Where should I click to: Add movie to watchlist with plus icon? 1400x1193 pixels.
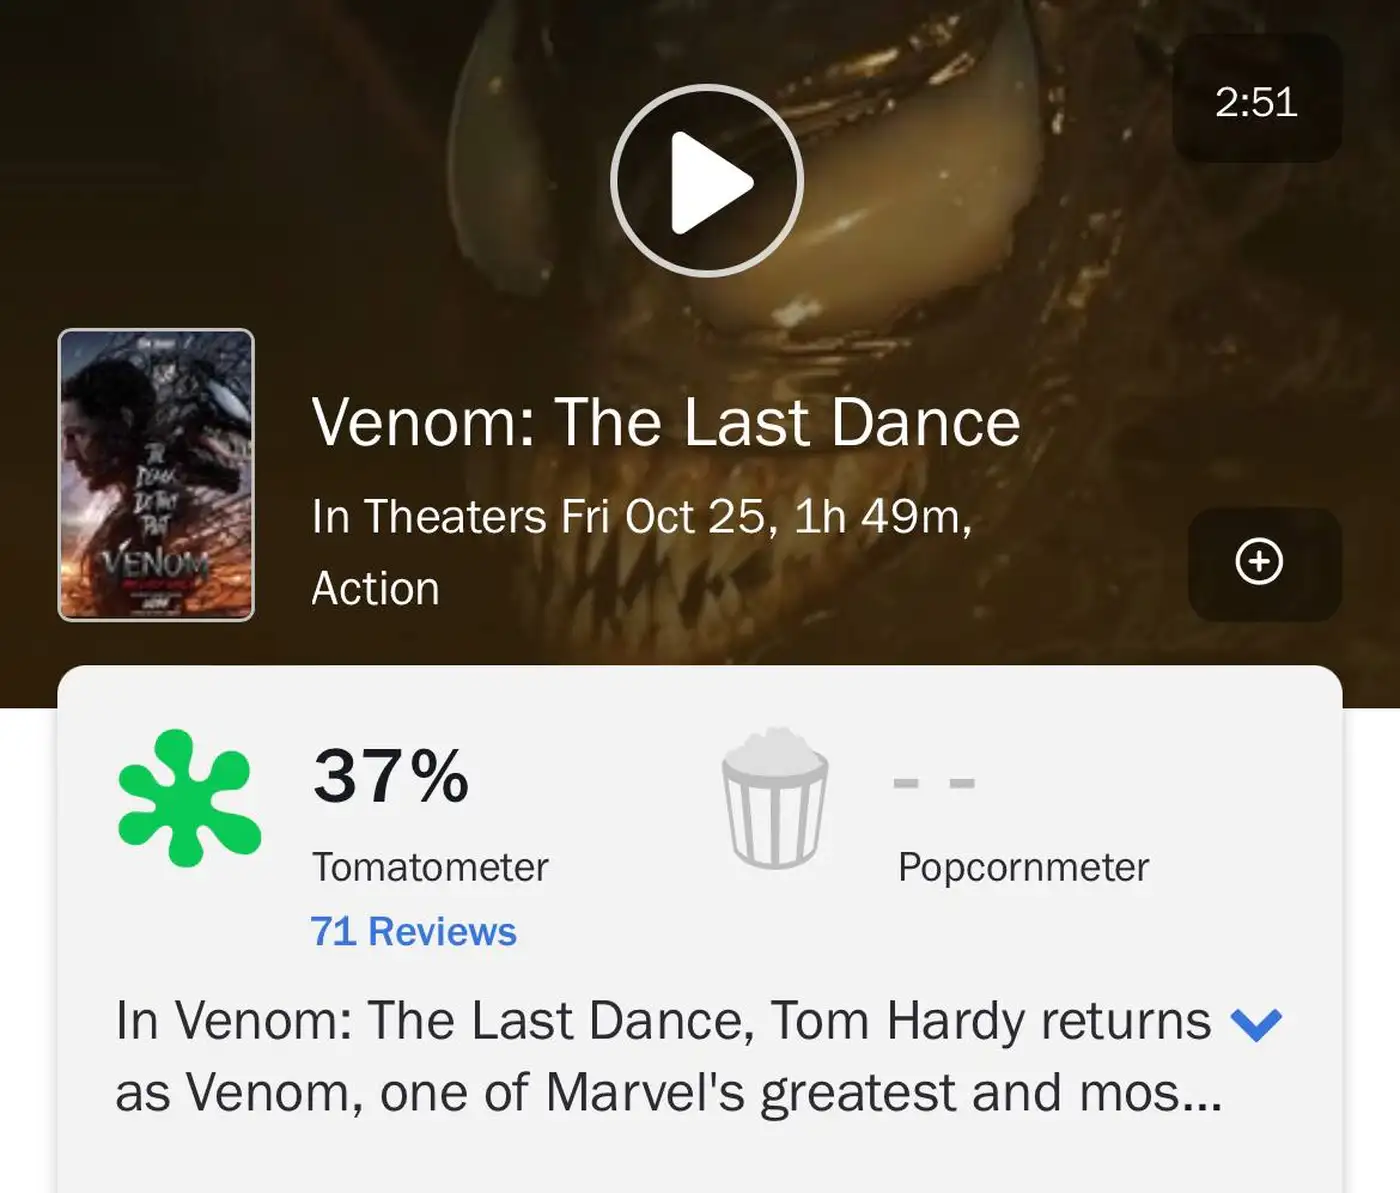(x=1259, y=561)
